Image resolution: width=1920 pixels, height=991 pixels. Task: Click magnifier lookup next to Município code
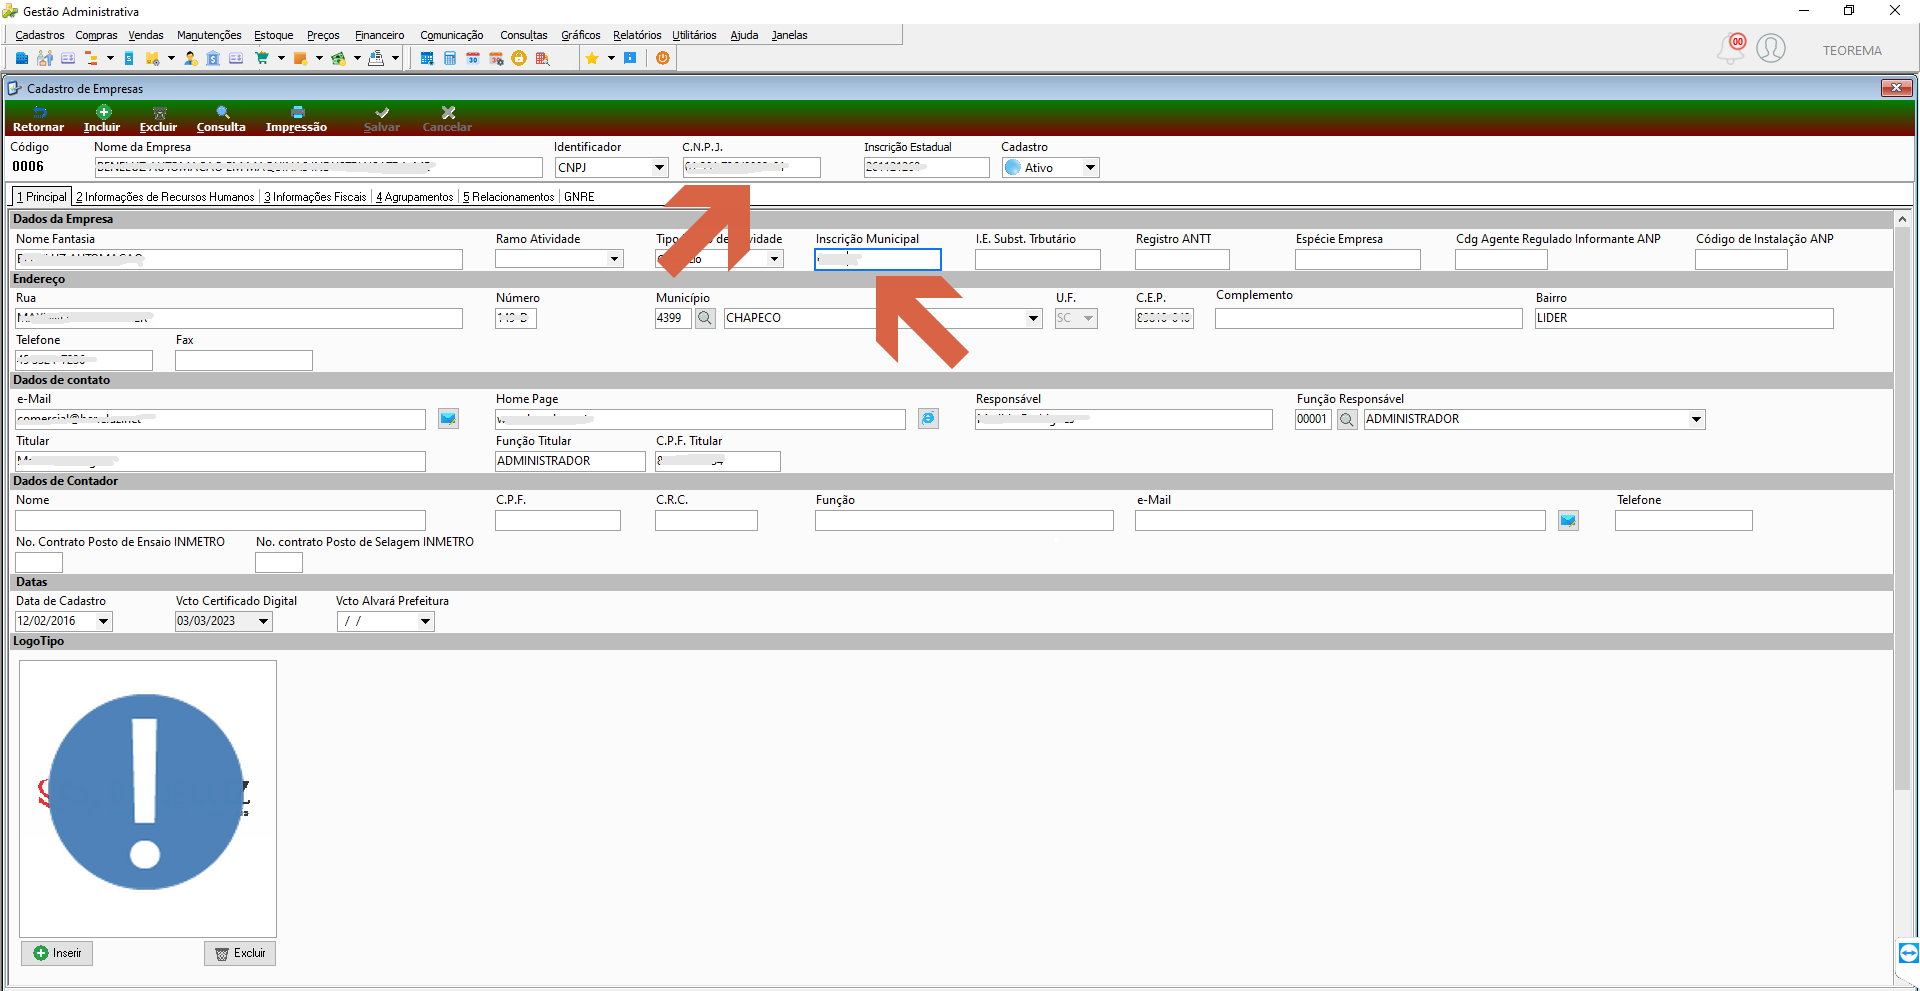tap(705, 318)
